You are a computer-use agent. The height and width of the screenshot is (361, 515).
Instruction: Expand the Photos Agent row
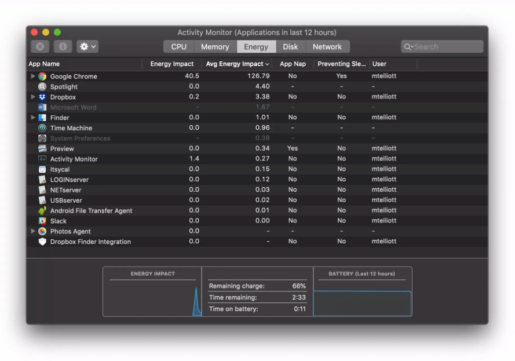pyautogui.click(x=33, y=231)
